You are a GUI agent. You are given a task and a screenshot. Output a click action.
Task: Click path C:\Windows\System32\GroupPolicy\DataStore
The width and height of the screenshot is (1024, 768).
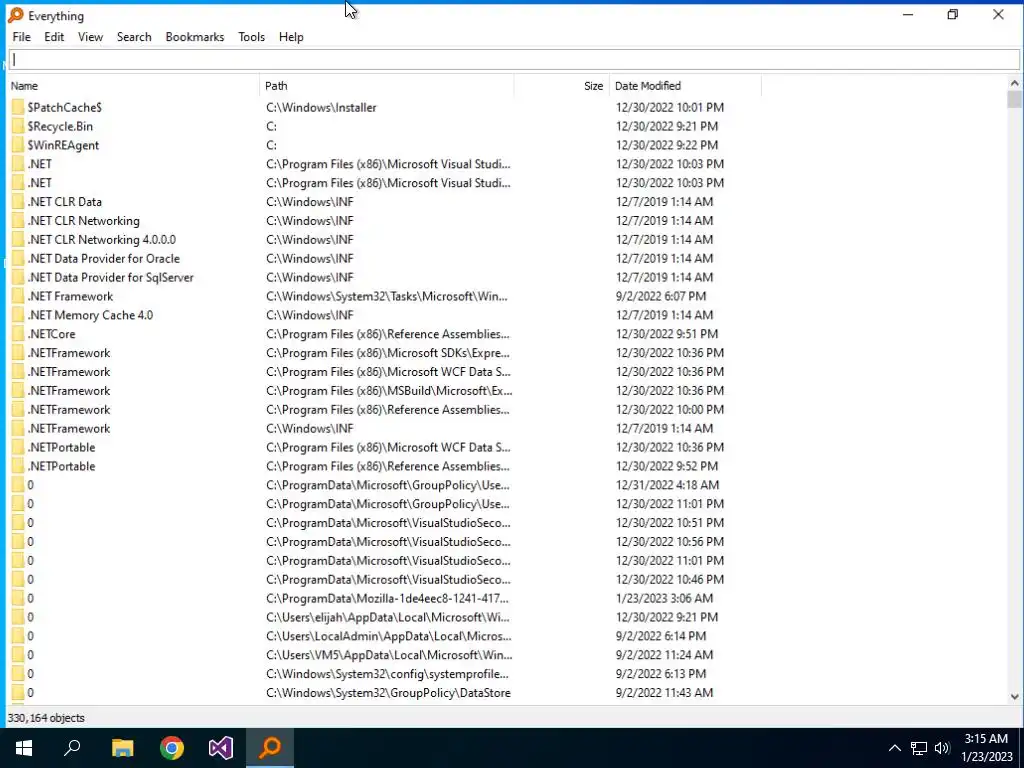389,693
